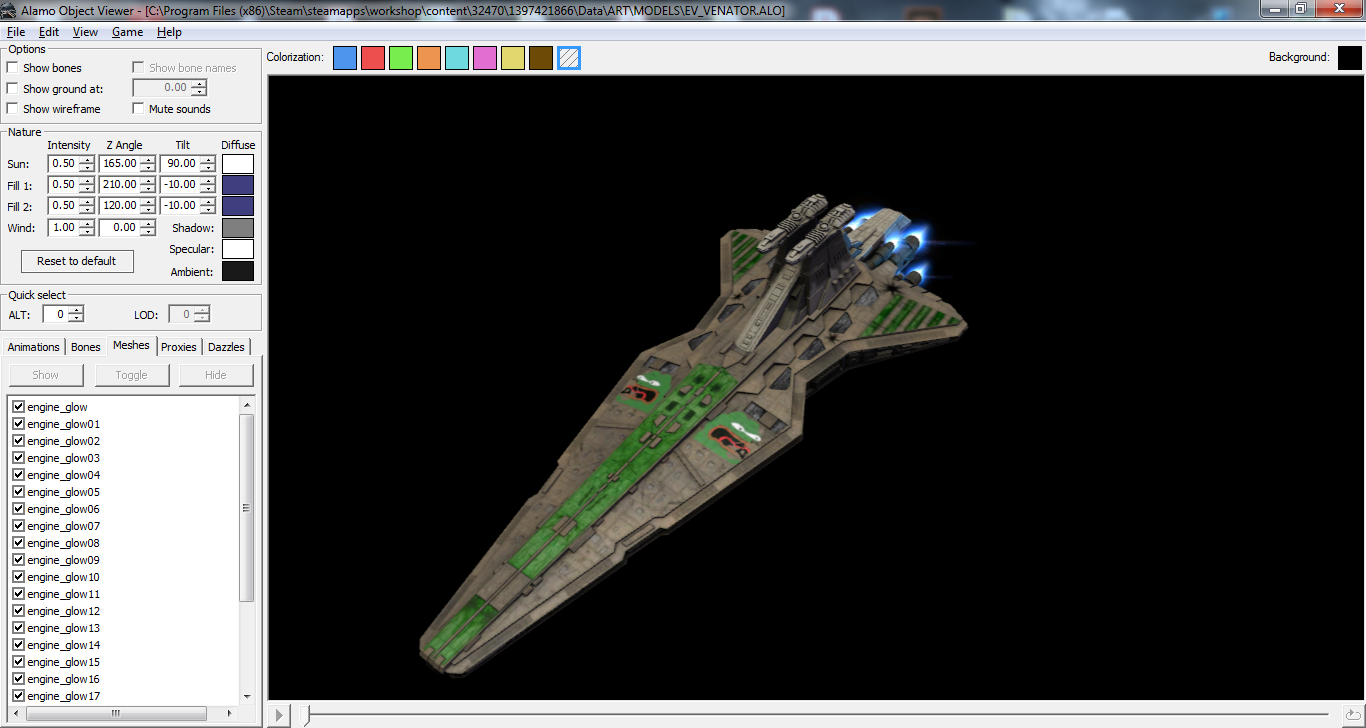Open the View menu
Viewport: 1366px width, 728px height.
click(86, 32)
